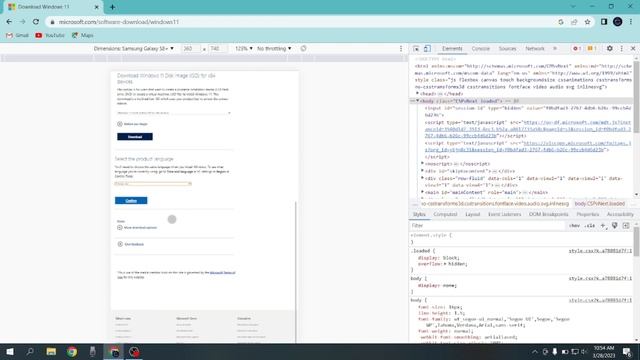Open Chrome three-dot menu
This screenshot has height=360, width=640.
[x=631, y=22]
